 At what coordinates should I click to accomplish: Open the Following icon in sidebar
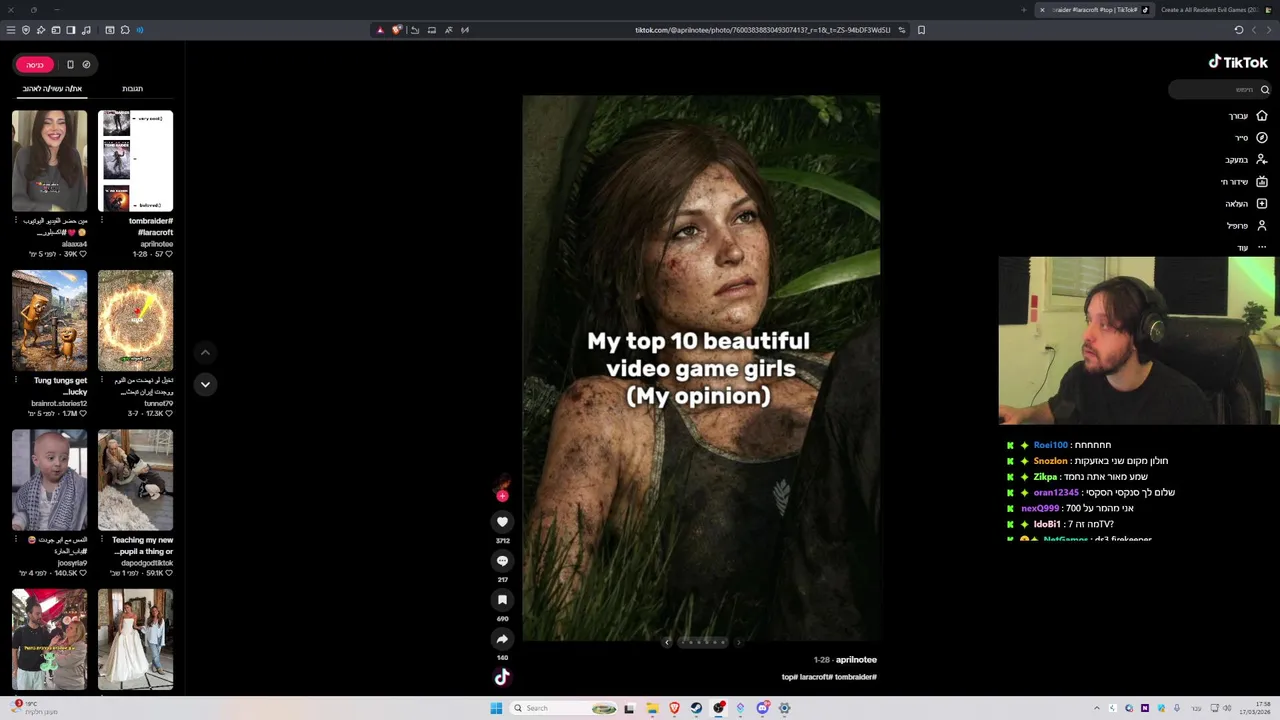(x=1261, y=160)
